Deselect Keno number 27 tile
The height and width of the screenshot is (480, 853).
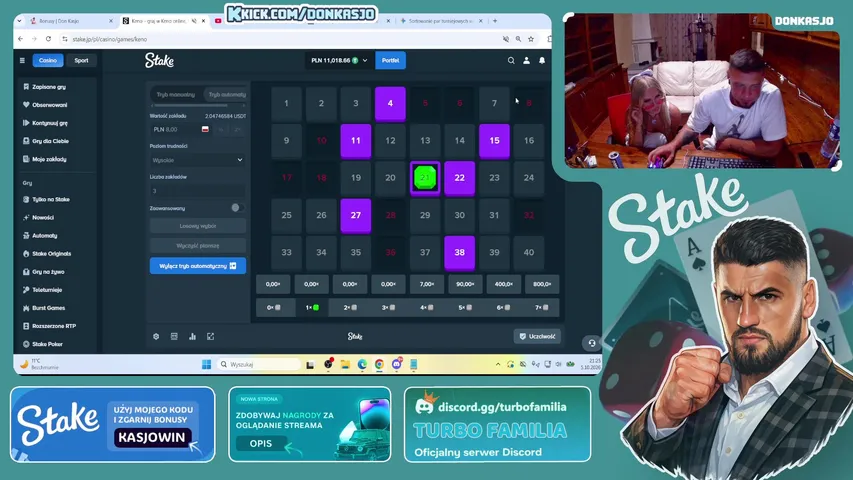point(356,216)
